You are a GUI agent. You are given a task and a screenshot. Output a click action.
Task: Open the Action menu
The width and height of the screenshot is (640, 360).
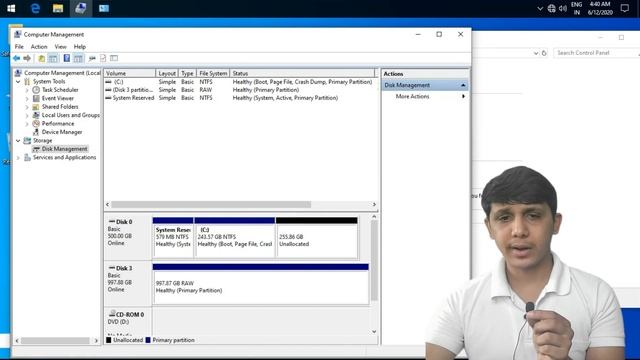[x=39, y=47]
